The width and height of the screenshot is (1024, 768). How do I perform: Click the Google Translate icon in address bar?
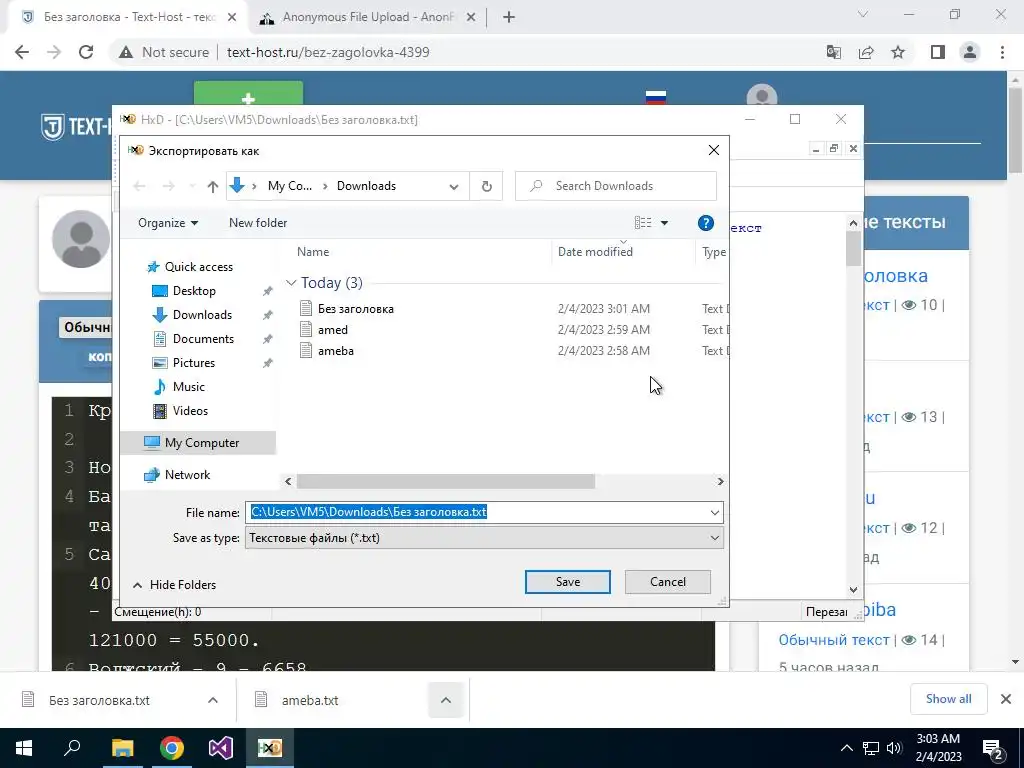834,52
